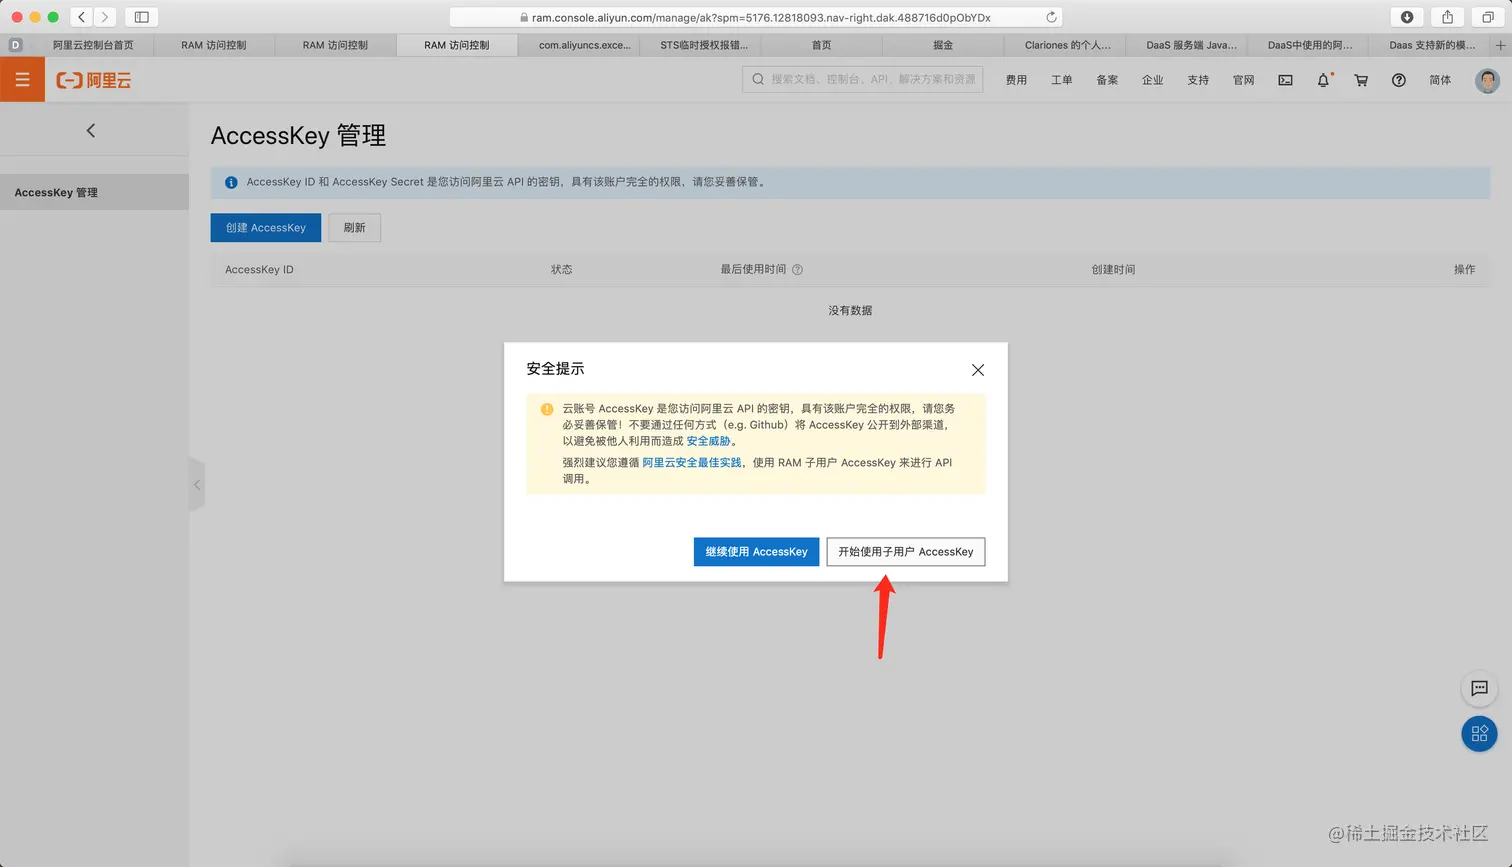The width and height of the screenshot is (1512, 867).
Task: Click the info icon beside 最后使用时间
Action: [x=797, y=269]
